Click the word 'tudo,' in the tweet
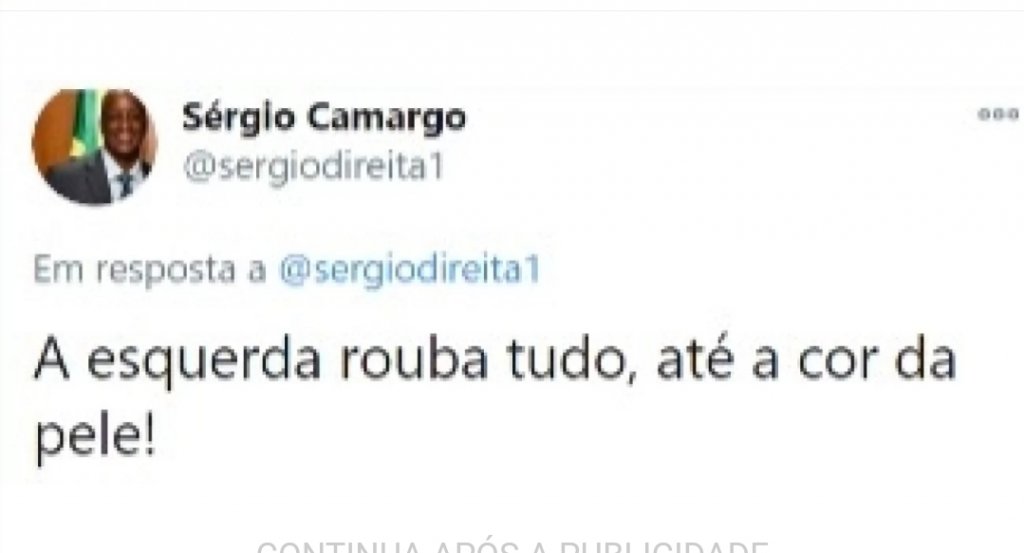 tap(571, 360)
